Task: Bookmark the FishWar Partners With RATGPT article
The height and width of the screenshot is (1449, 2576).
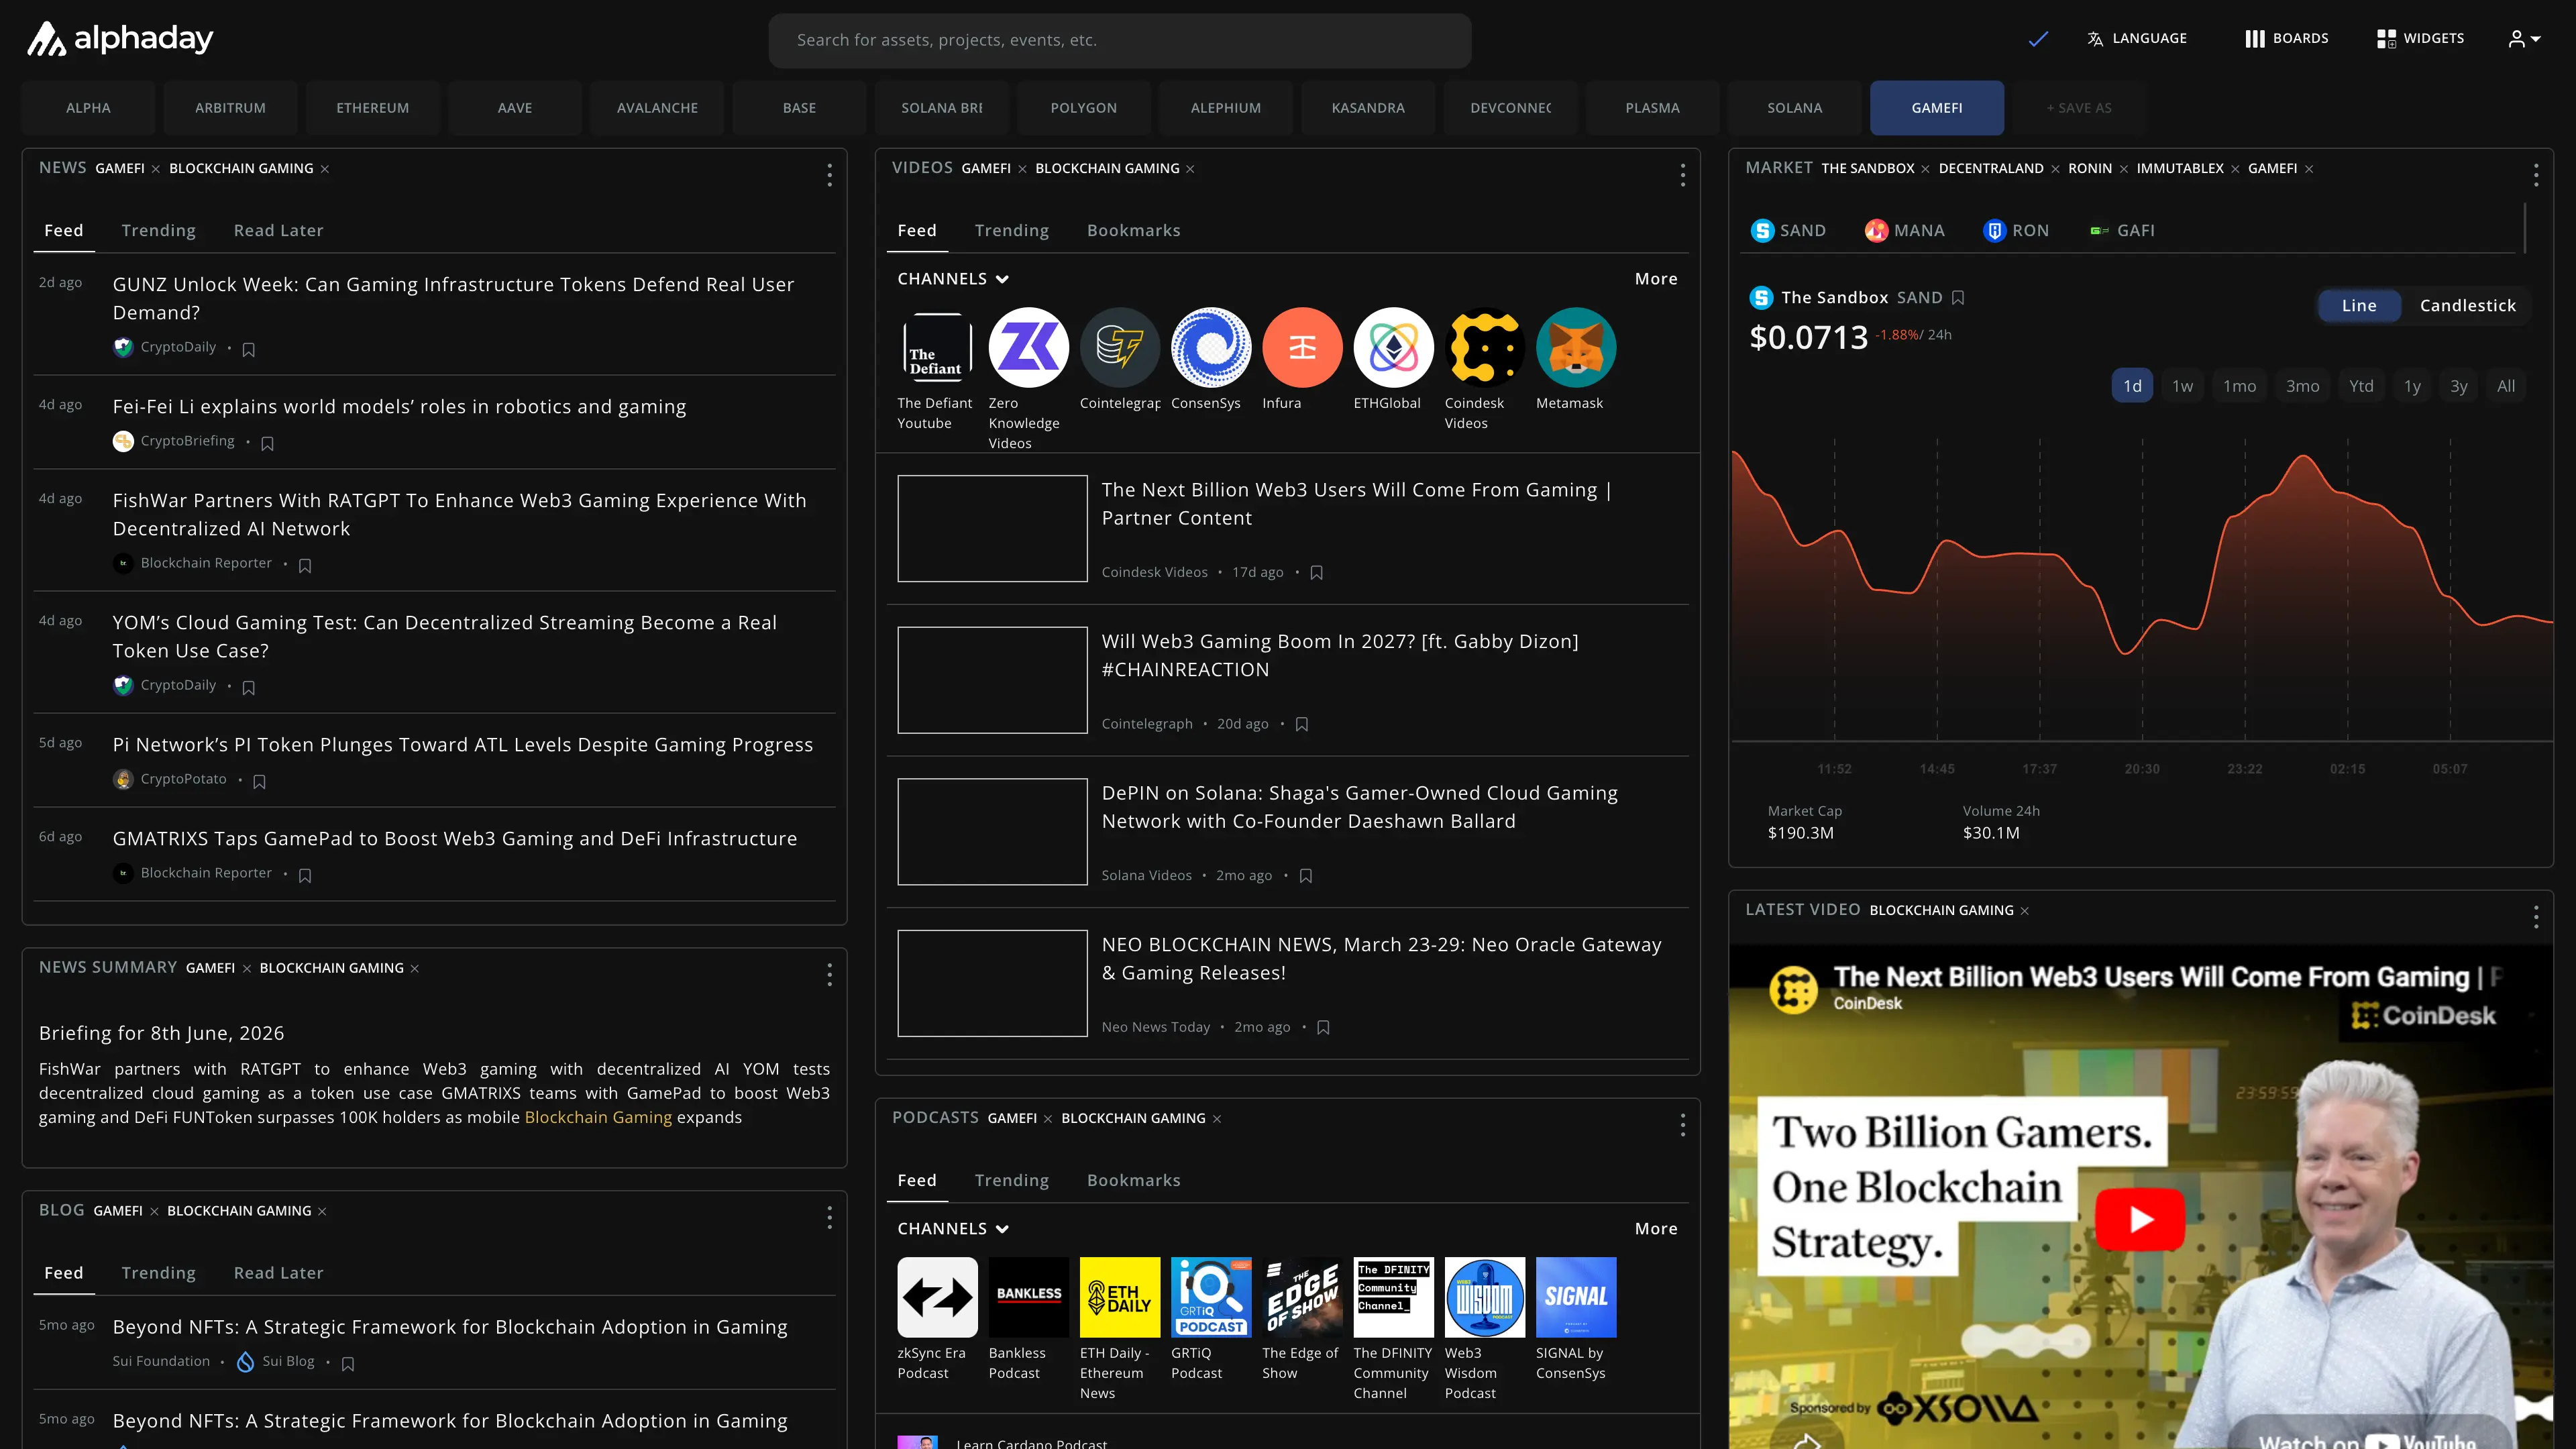Action: coord(305,565)
